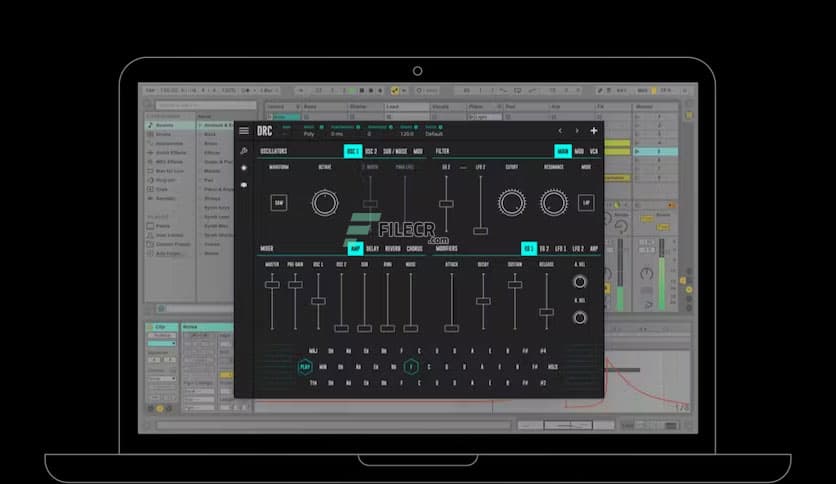
Task: Switch to the Modifiers ARP tab
Action: (594, 249)
